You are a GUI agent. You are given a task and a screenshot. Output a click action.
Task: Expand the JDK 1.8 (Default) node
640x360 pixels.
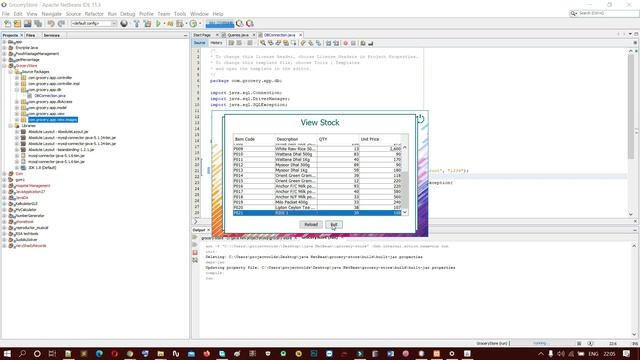[x=17, y=168]
